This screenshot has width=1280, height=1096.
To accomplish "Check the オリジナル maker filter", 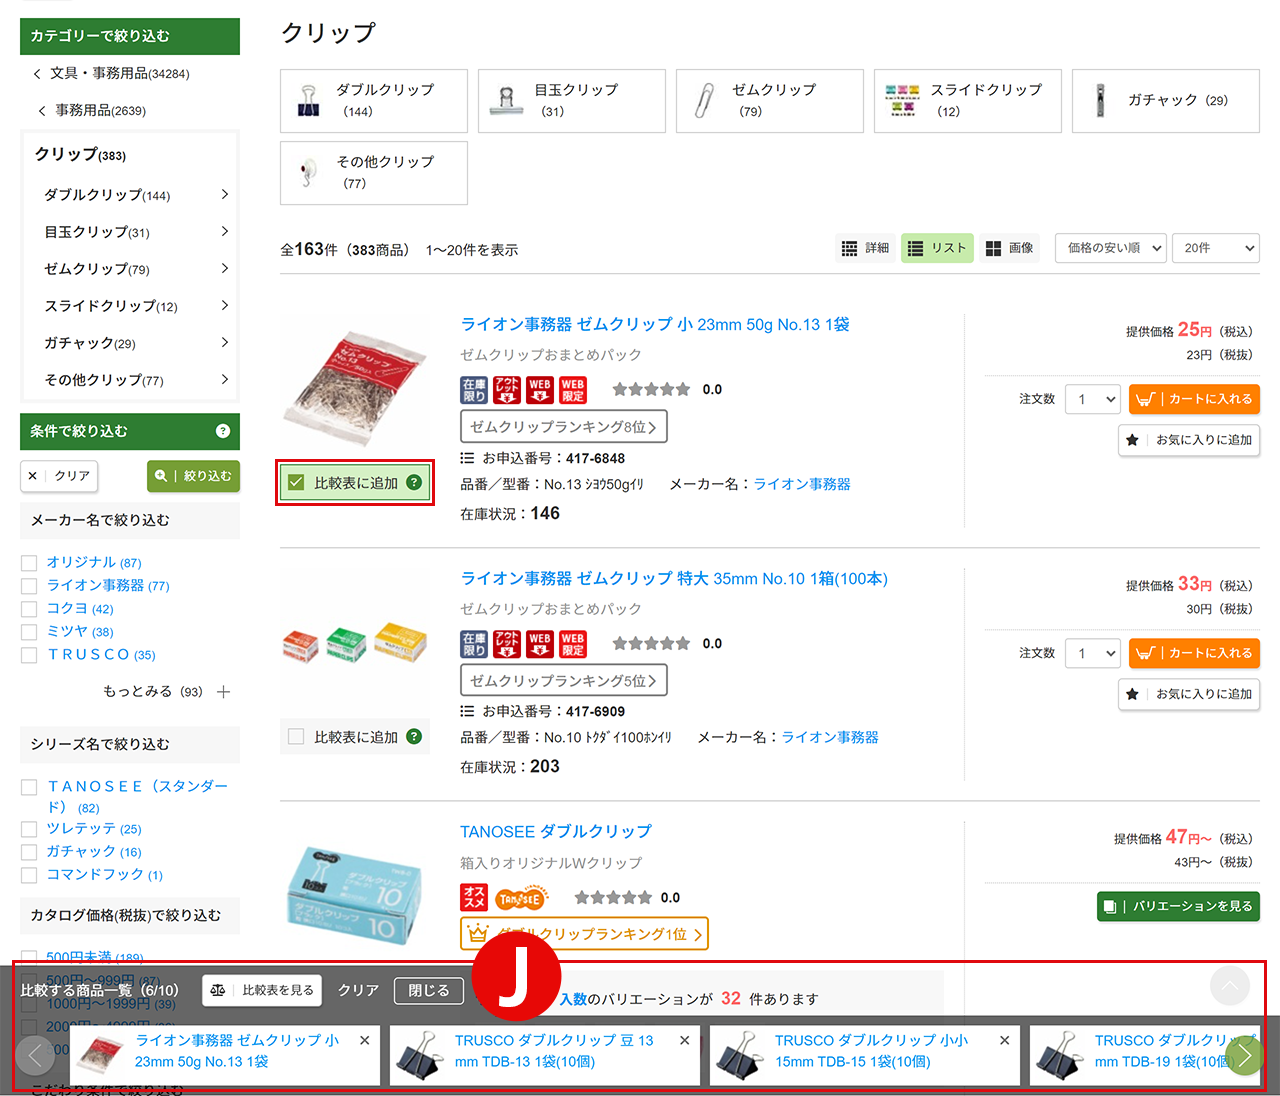I will [29, 563].
